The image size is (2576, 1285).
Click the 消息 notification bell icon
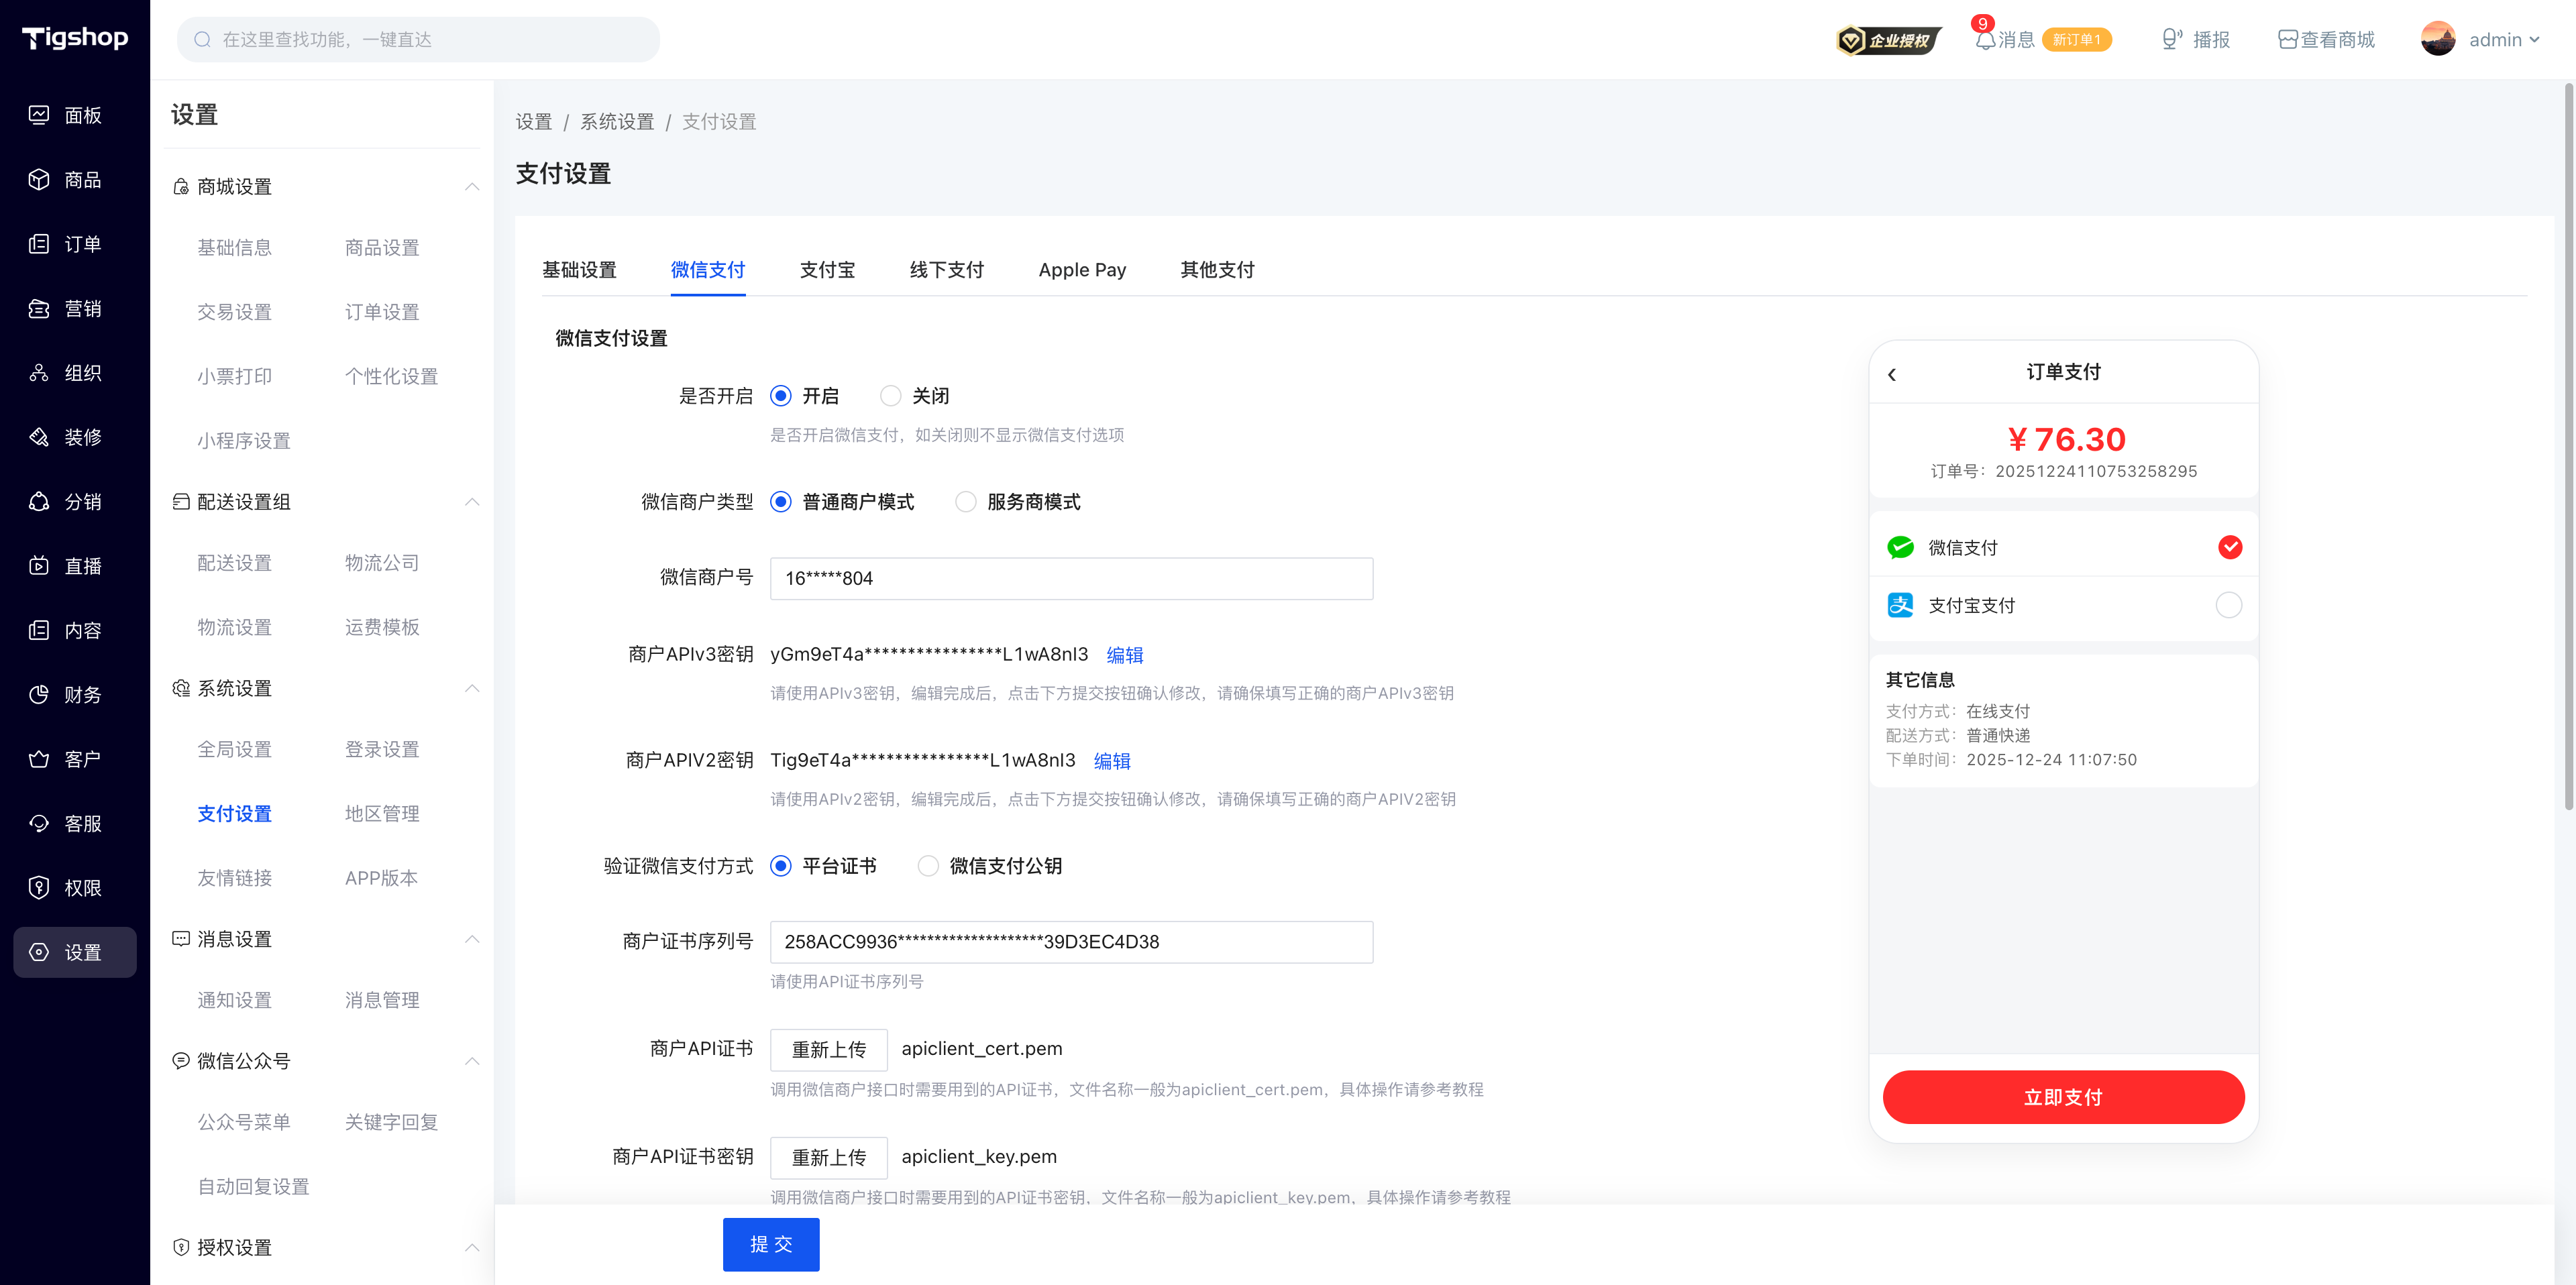click(1985, 40)
